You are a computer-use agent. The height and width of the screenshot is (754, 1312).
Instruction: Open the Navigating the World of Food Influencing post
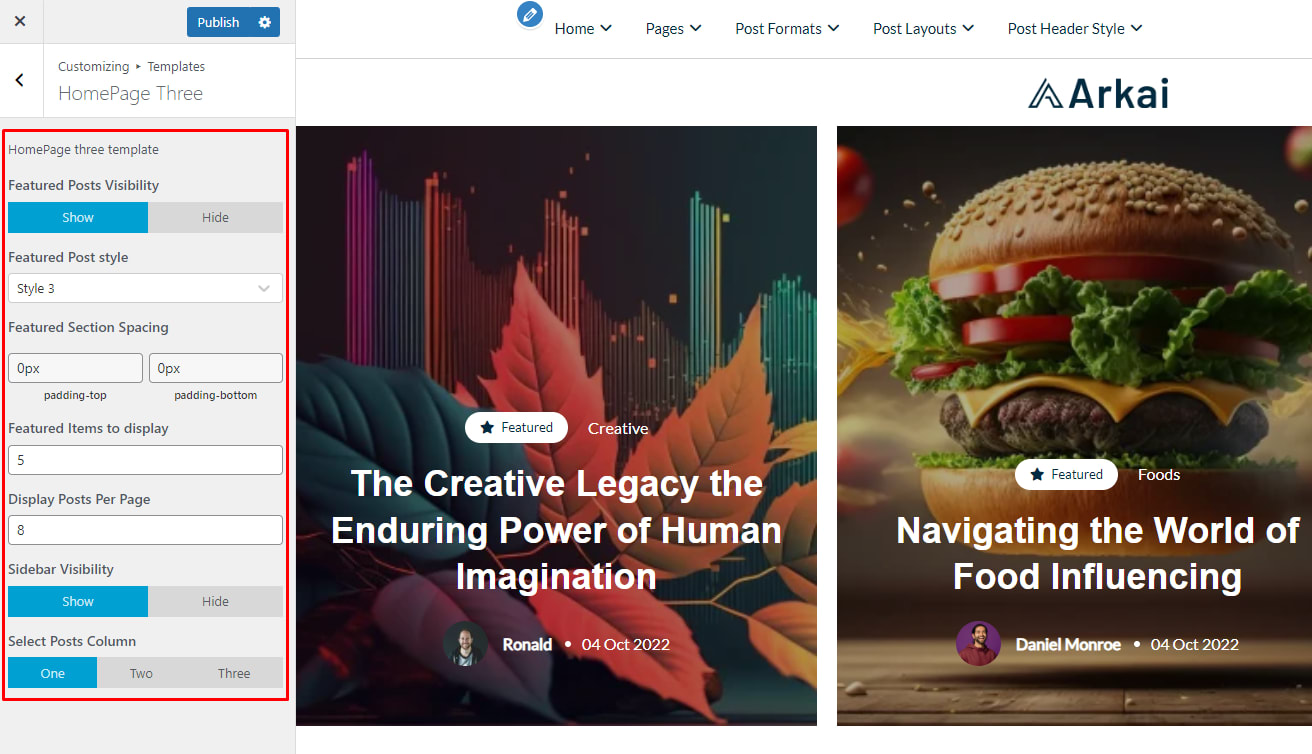(x=1097, y=553)
